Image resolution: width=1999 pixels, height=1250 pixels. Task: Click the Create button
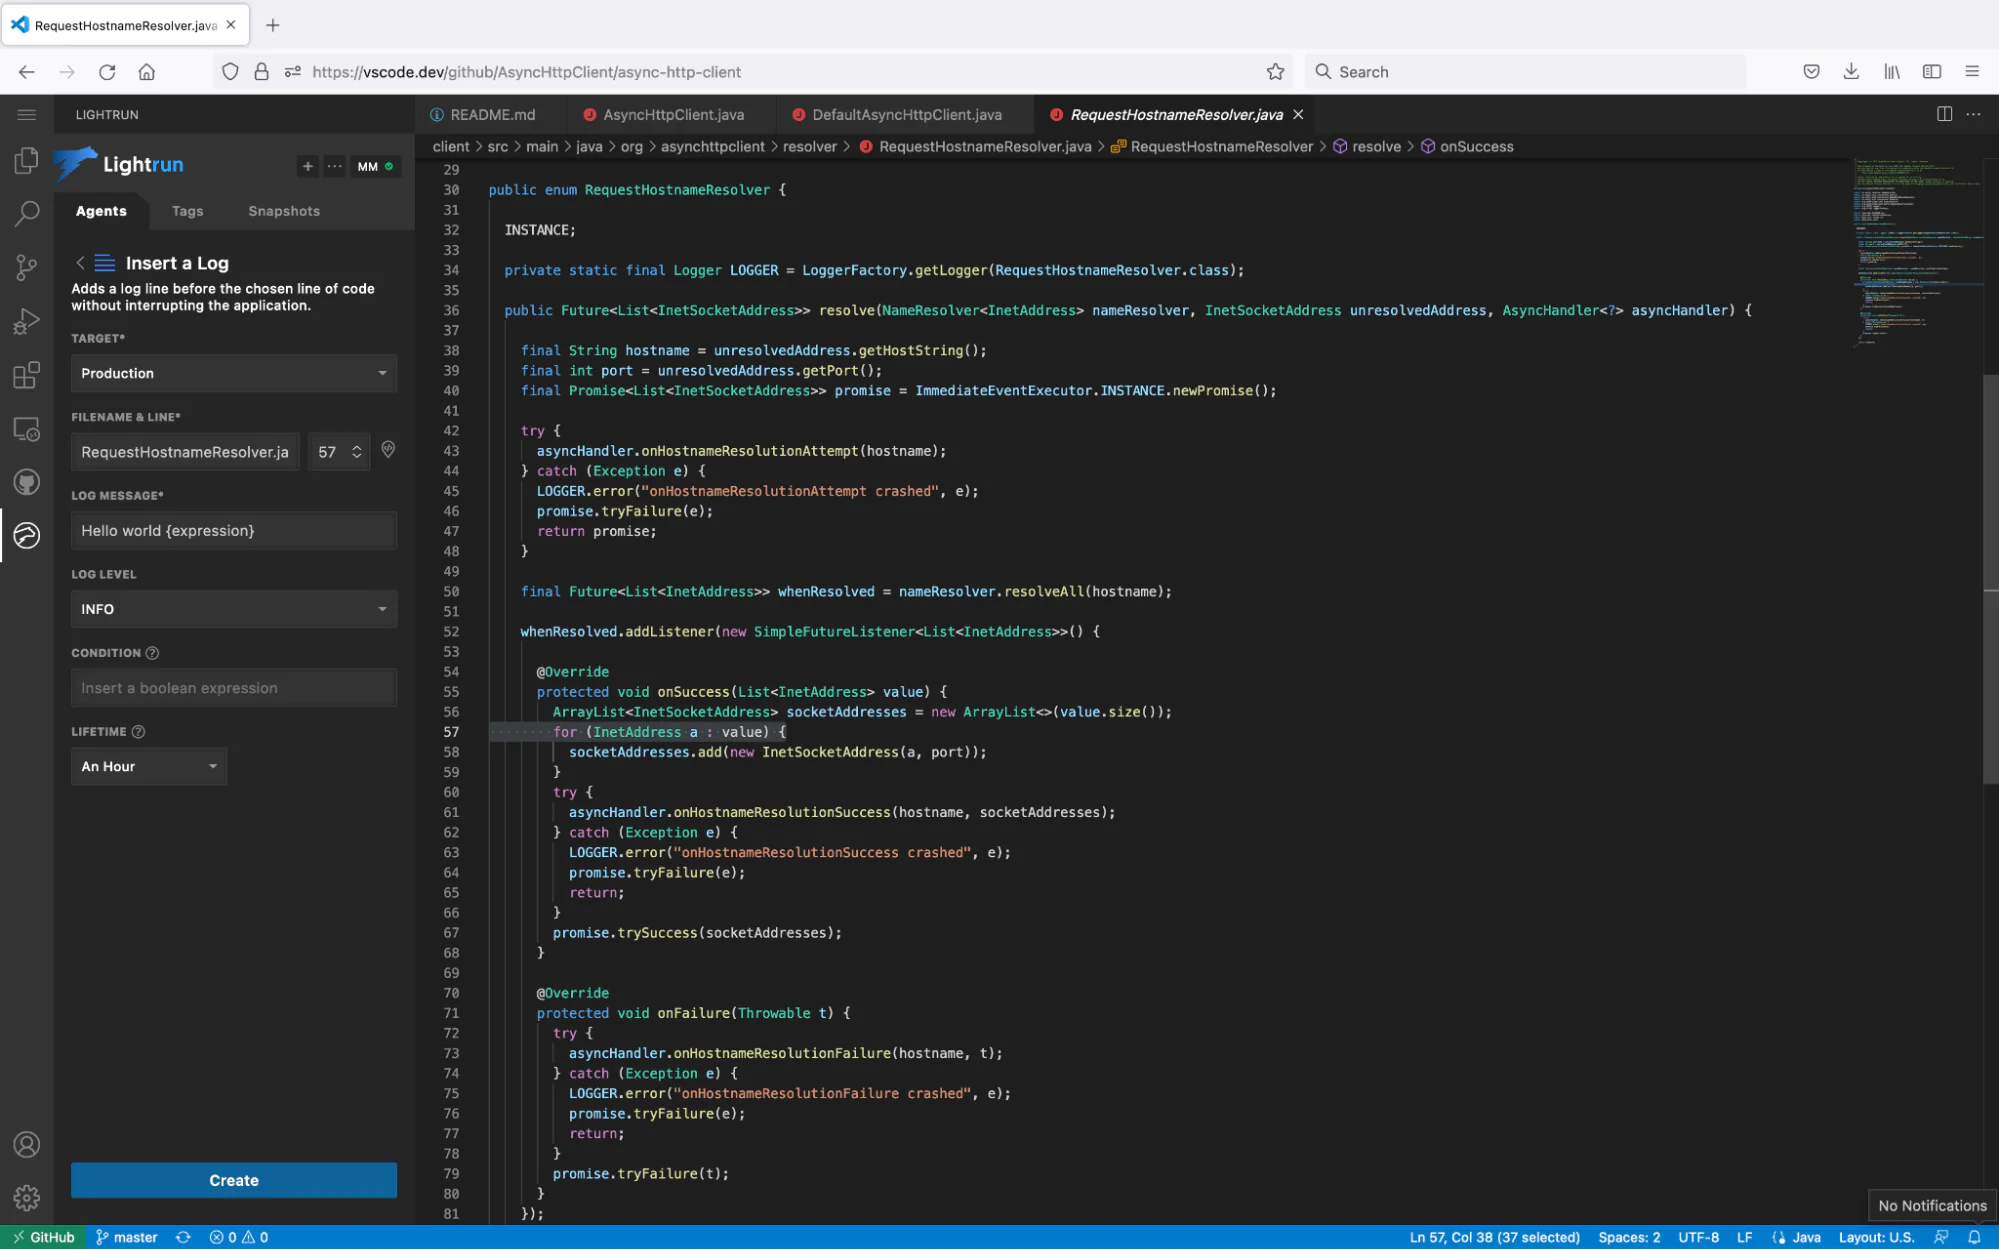233,1180
